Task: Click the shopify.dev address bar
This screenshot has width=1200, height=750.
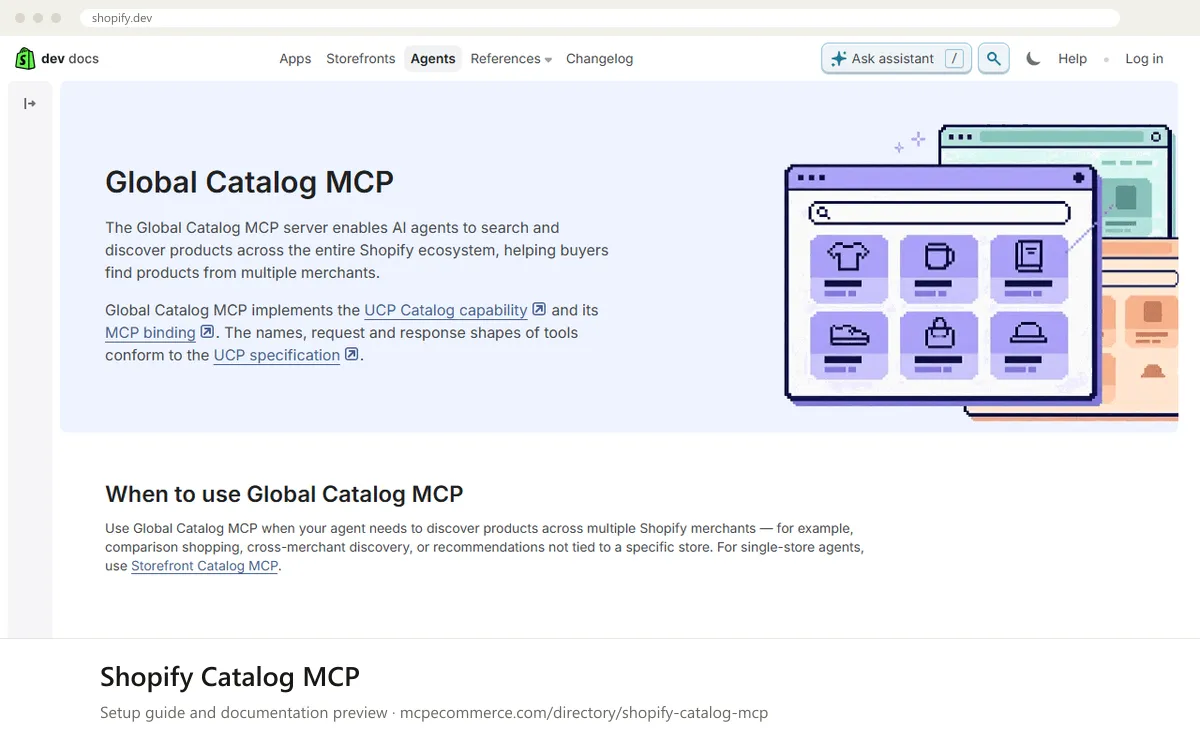Action: [600, 18]
